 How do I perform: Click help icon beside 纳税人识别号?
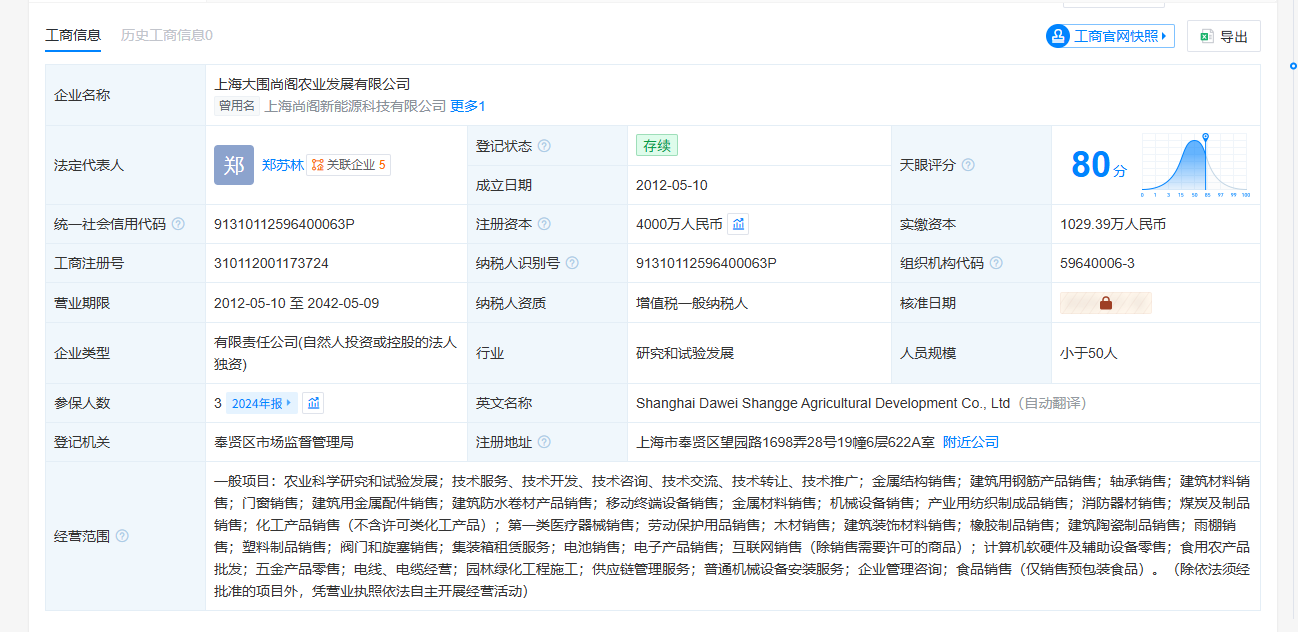click(x=572, y=264)
